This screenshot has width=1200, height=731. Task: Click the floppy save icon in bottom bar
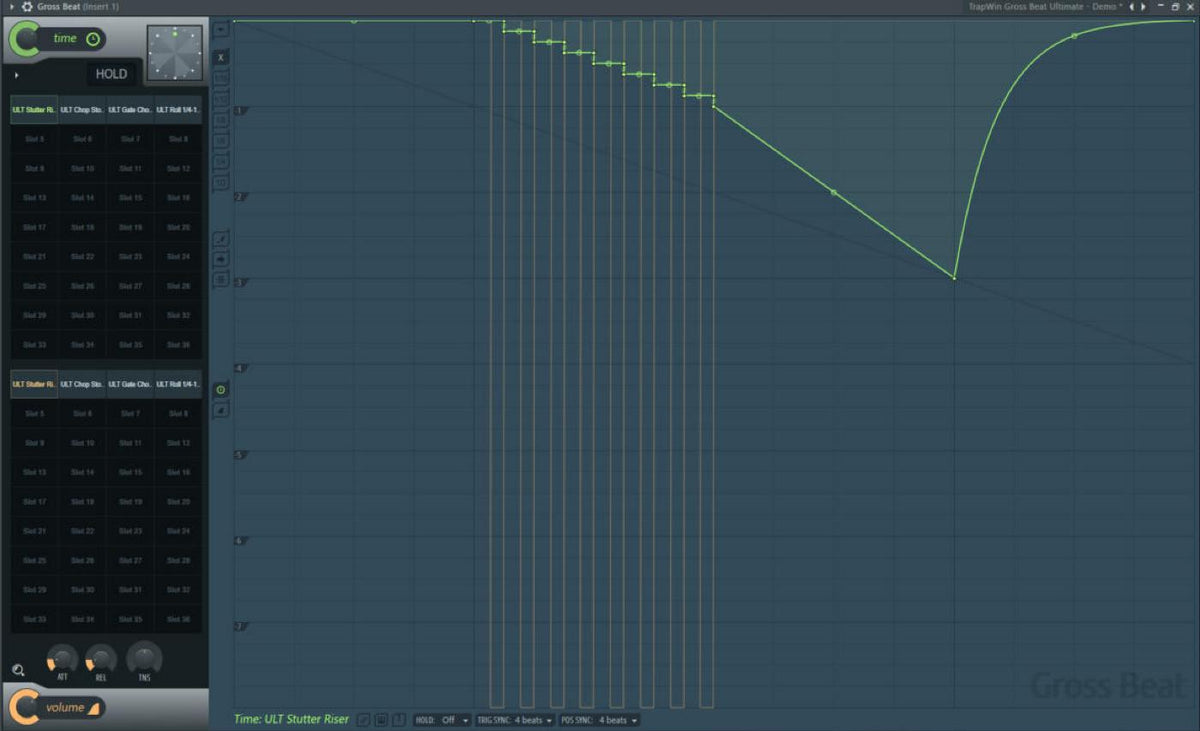point(381,720)
